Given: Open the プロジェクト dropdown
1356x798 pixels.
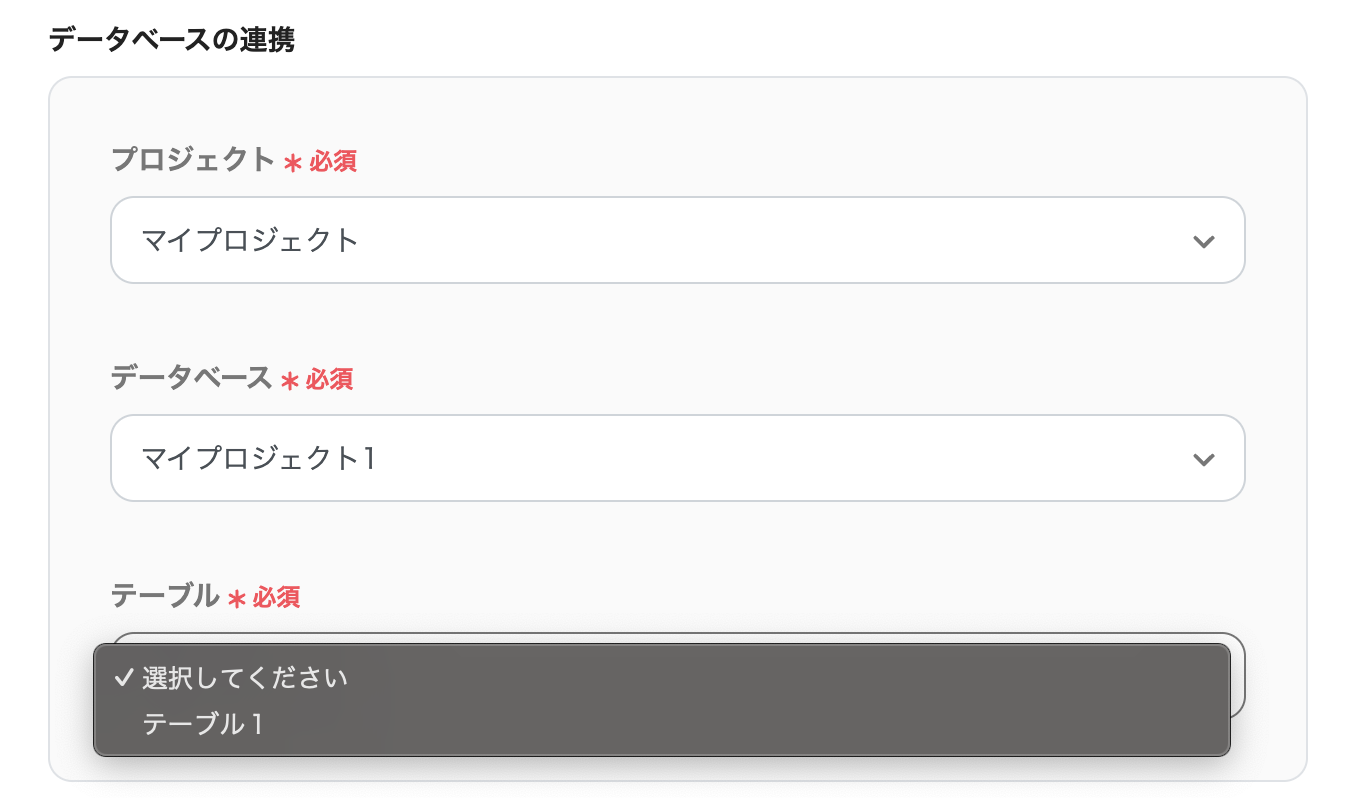Looking at the screenshot, I should [x=677, y=240].
